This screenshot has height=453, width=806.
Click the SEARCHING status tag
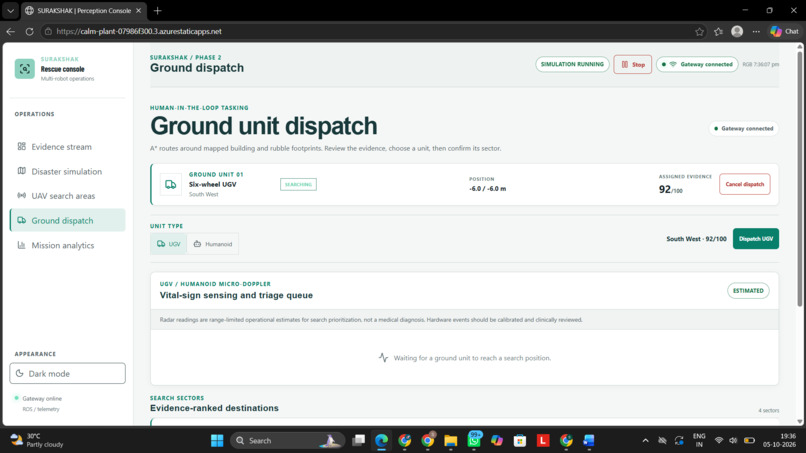coord(298,184)
